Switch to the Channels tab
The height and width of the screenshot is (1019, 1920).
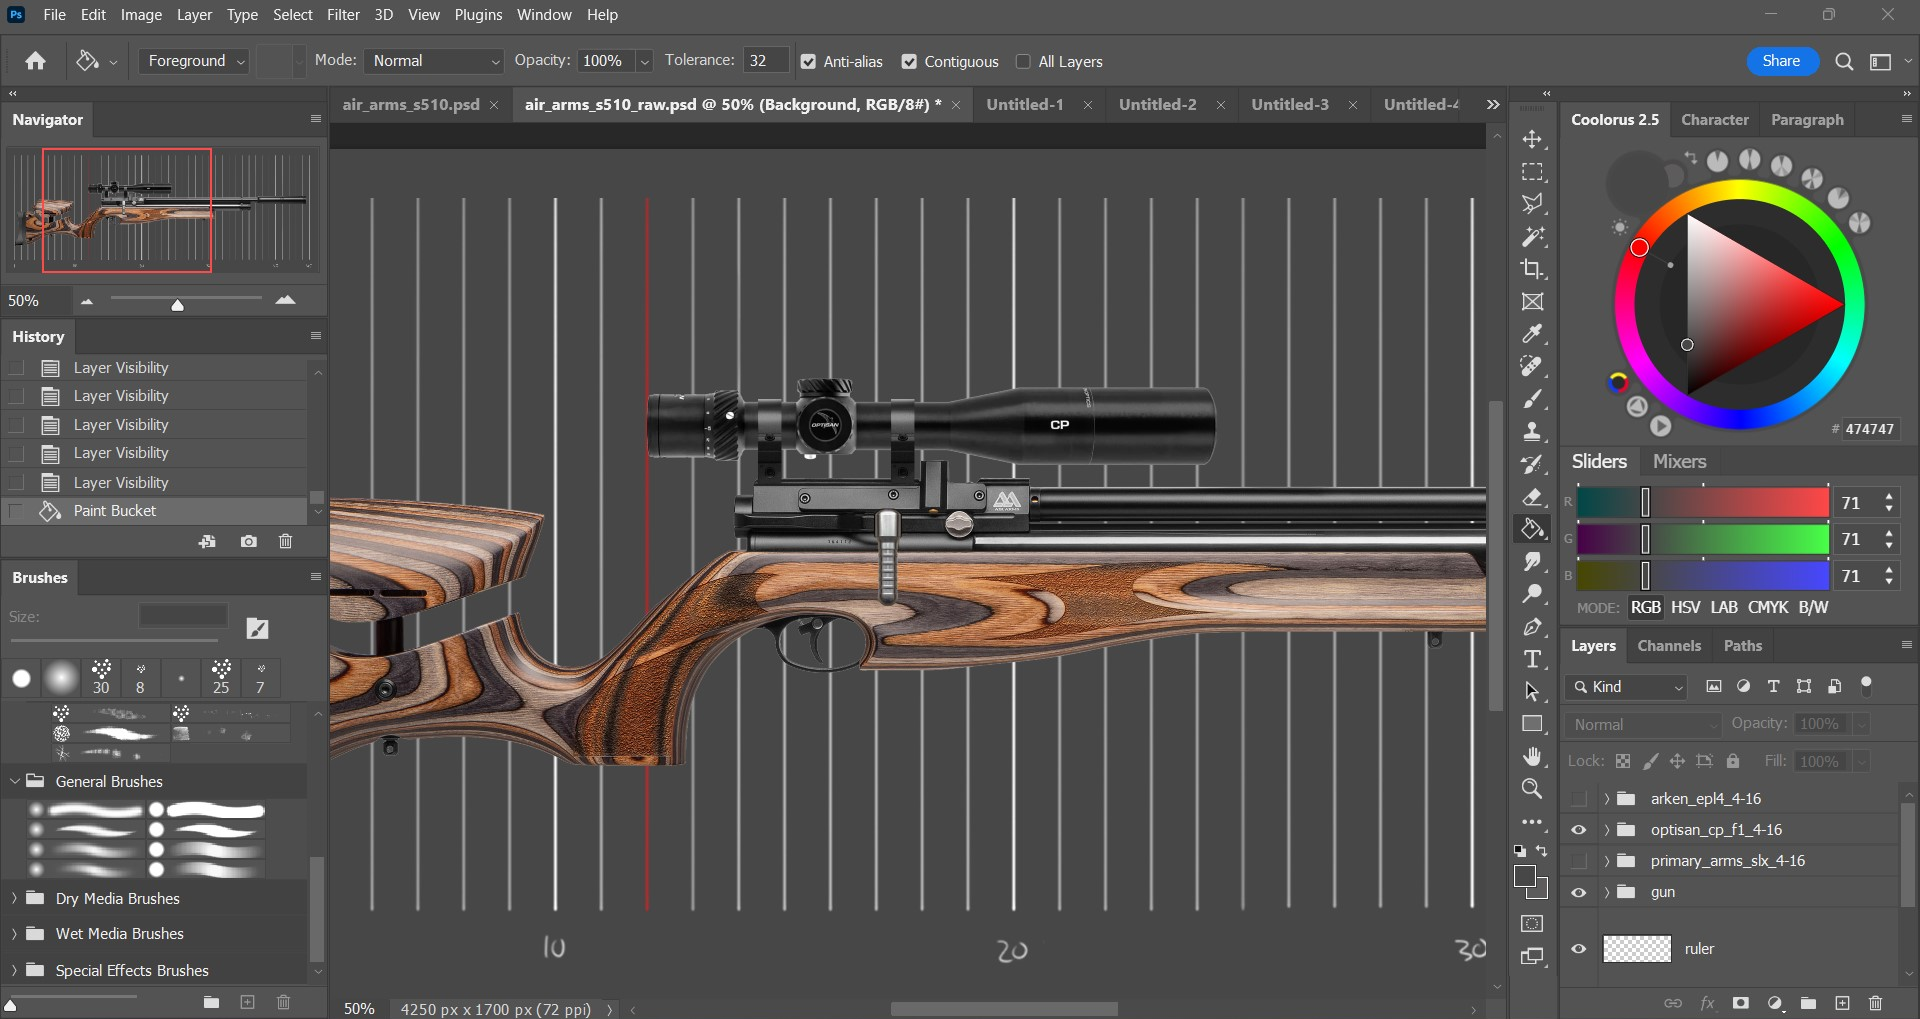tap(1669, 646)
